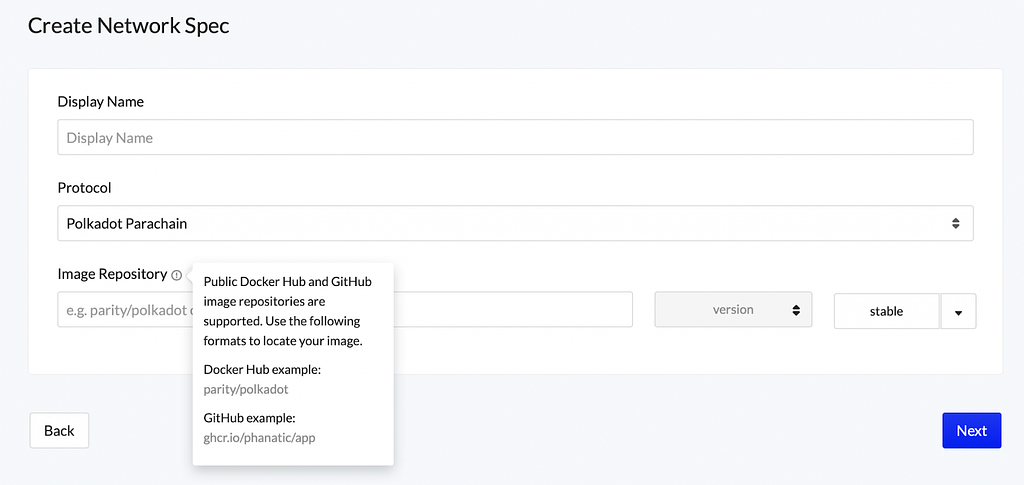Click the ghcr.io/phanatic/app example text

[259, 437]
